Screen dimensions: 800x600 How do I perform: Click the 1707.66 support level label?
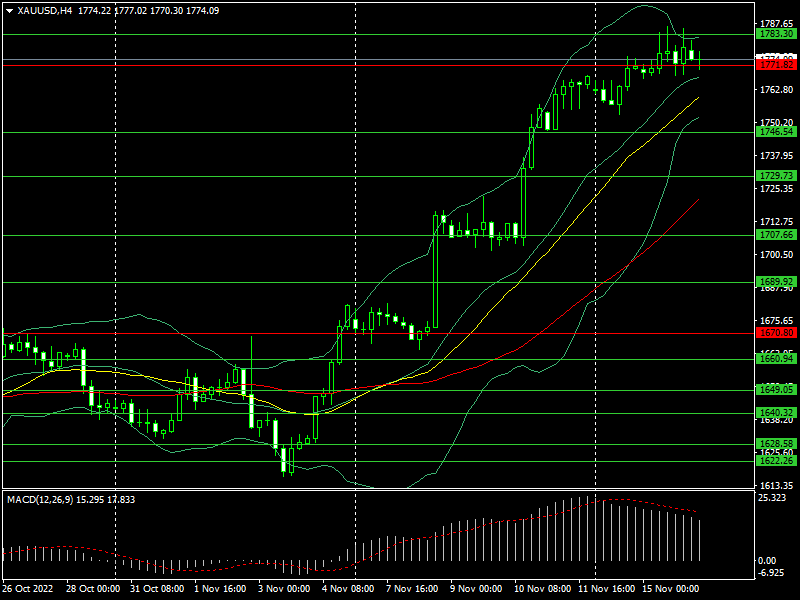776,235
